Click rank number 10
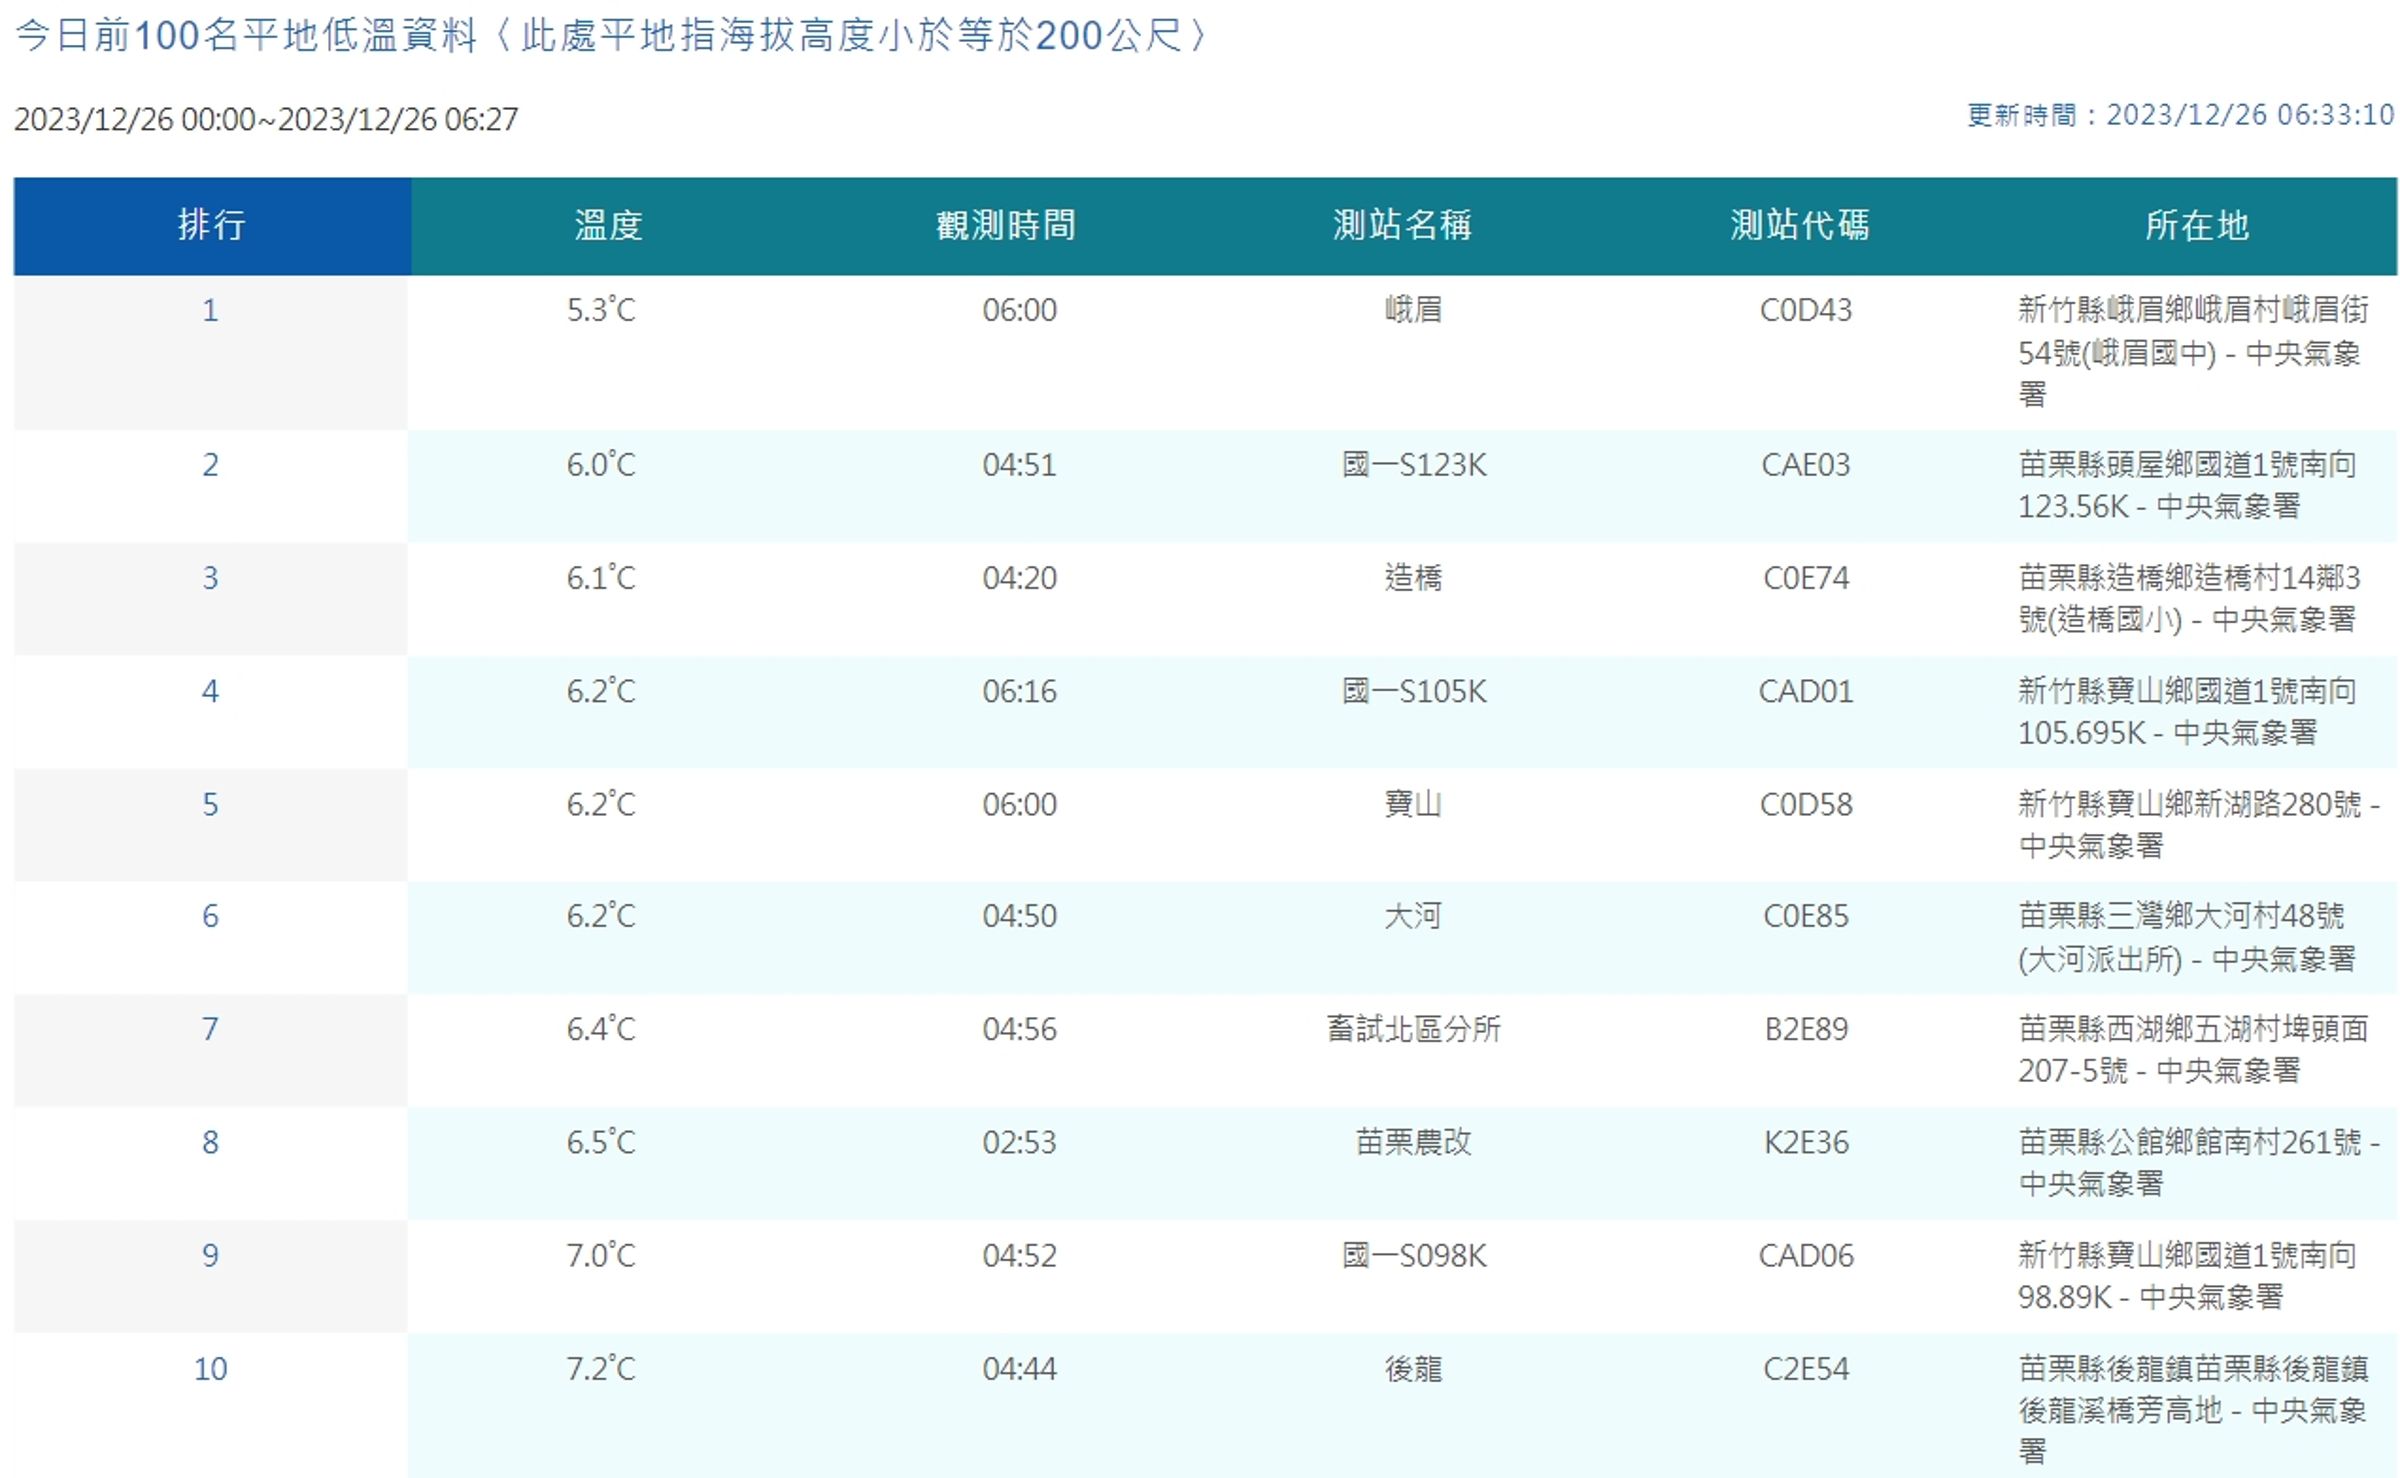Image resolution: width=2400 pixels, height=1478 pixels. click(210, 1368)
